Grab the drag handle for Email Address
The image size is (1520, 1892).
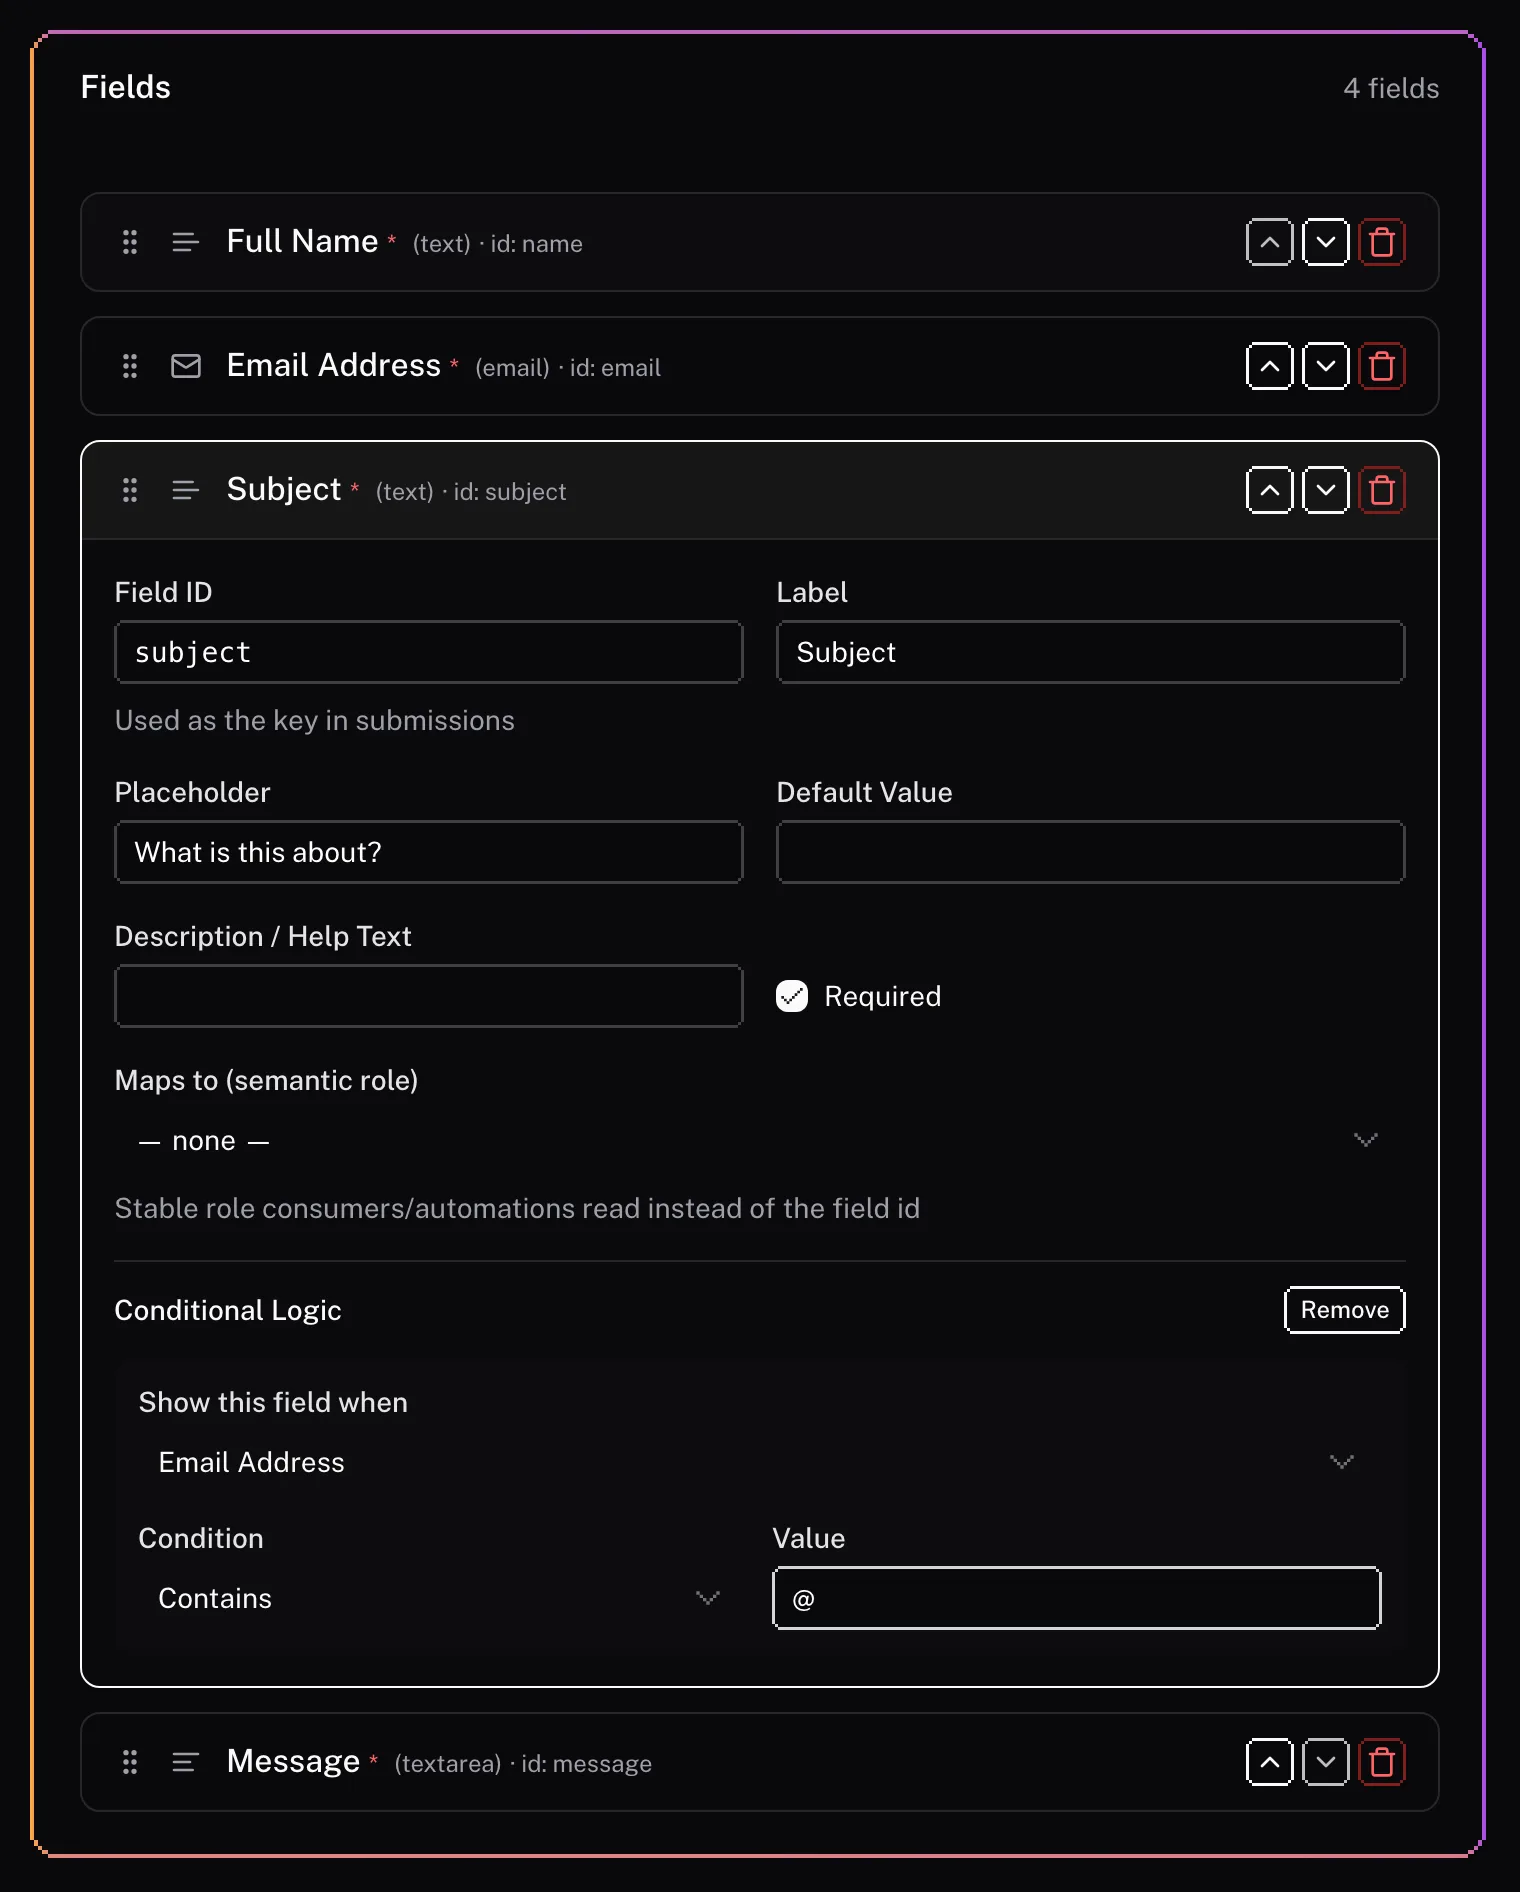(129, 366)
